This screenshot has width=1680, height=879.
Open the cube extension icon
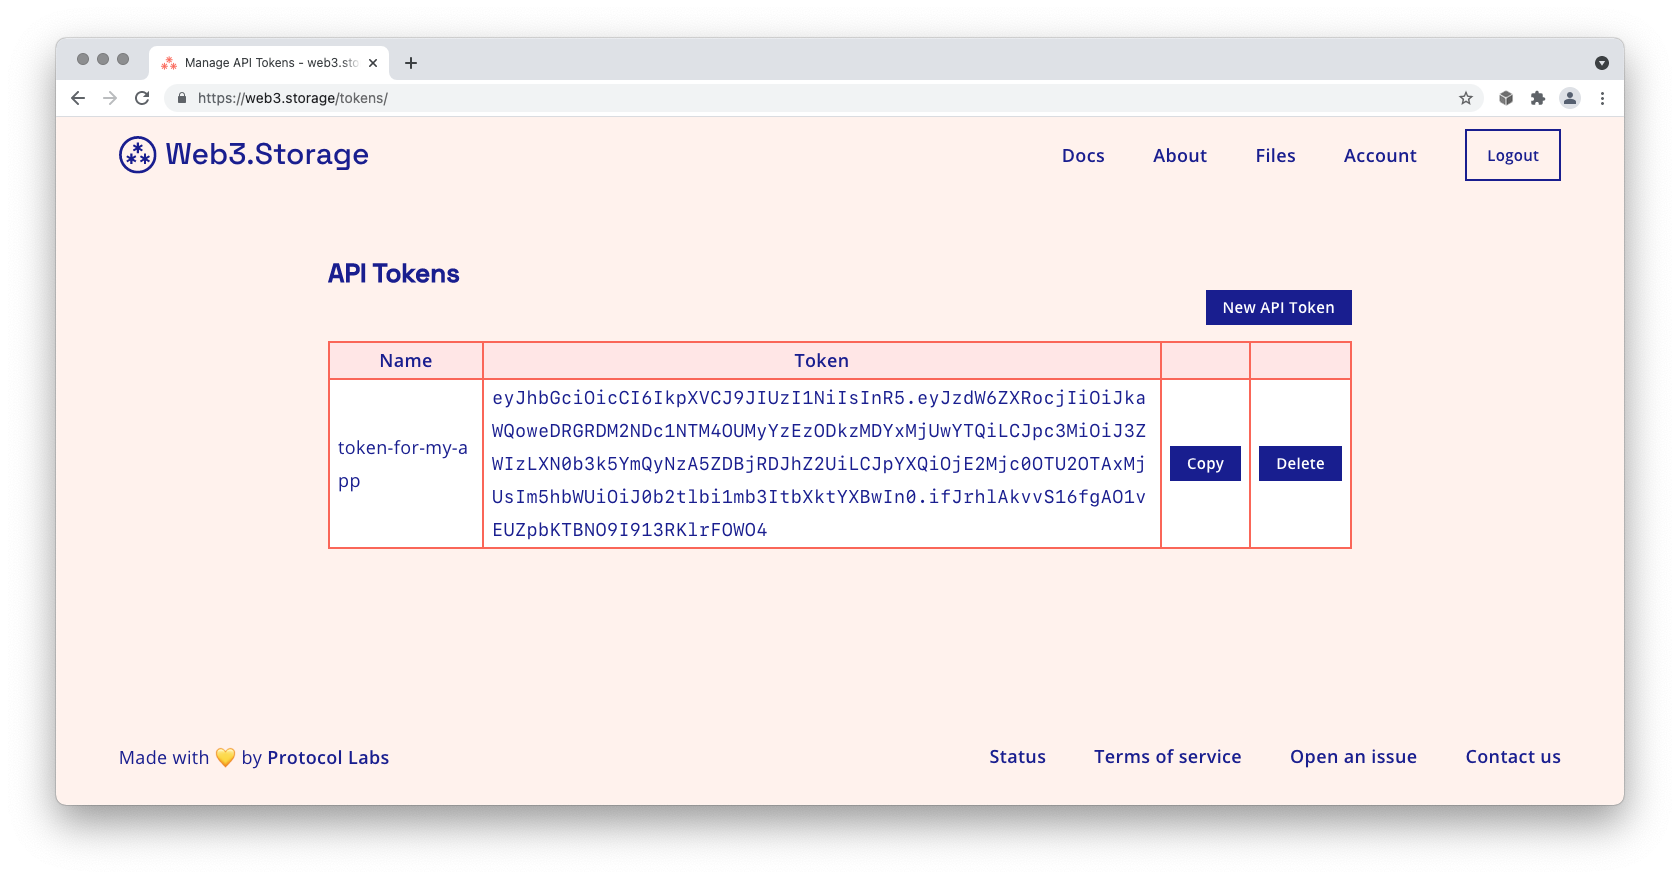point(1506,98)
